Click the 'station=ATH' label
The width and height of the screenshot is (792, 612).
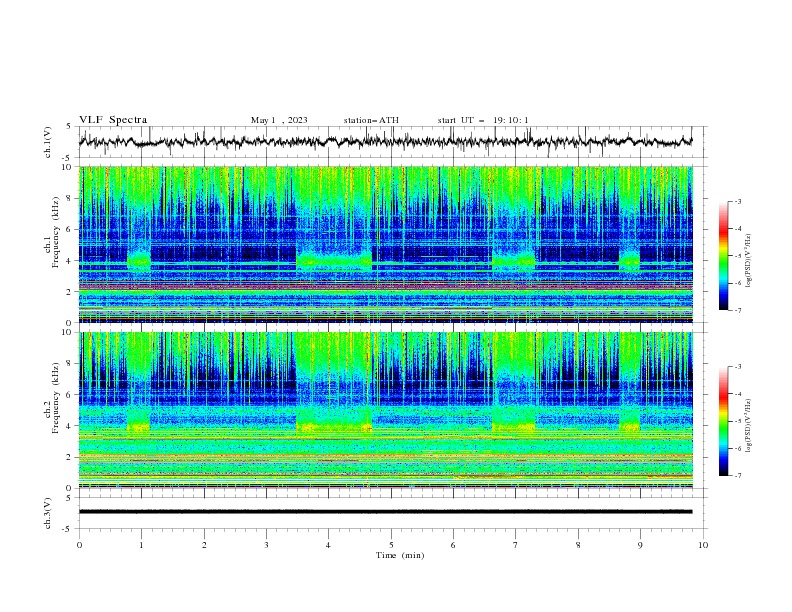(371, 120)
